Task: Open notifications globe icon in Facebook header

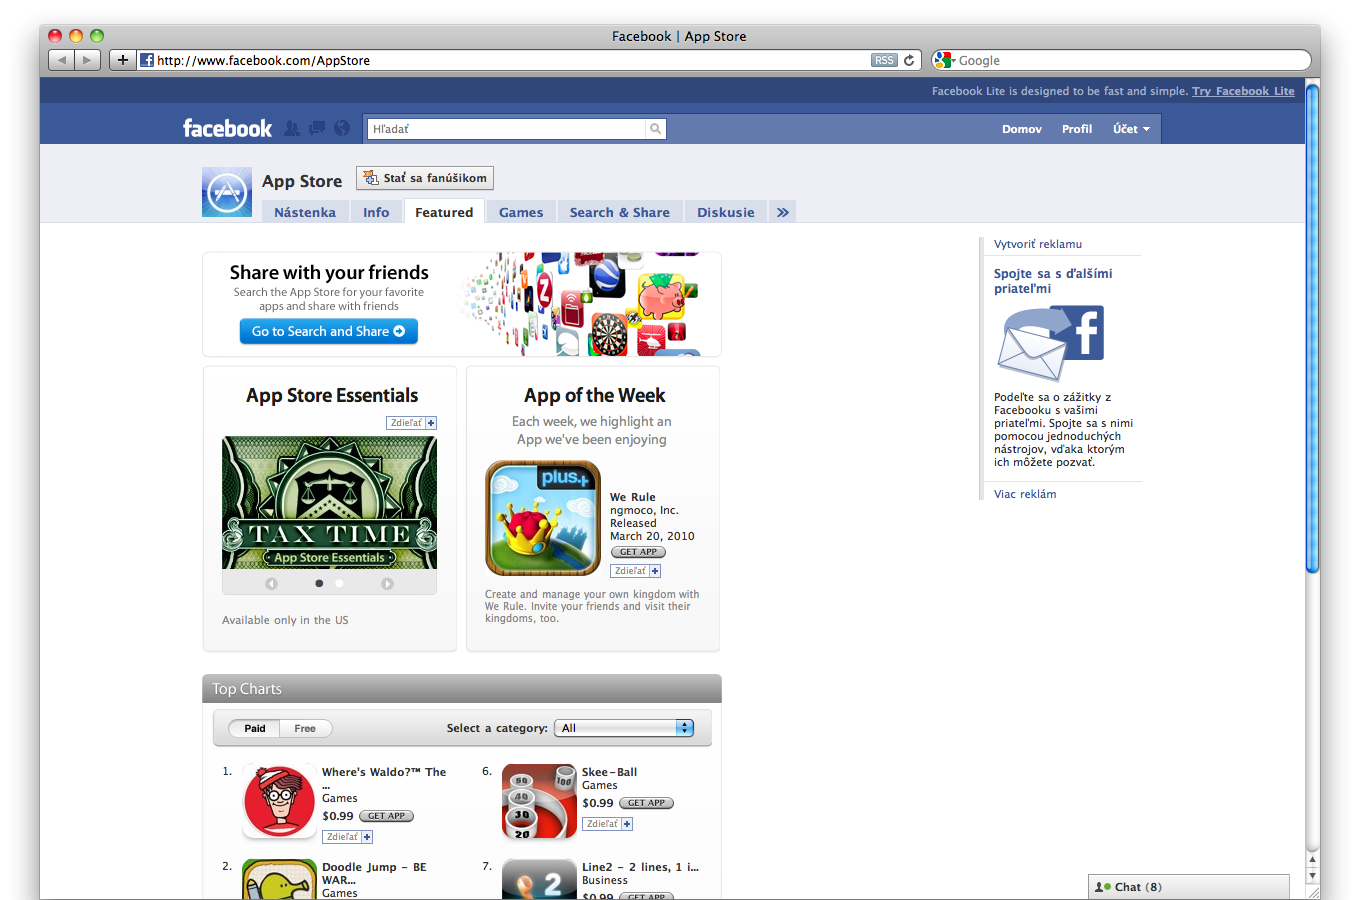Action: tap(342, 128)
